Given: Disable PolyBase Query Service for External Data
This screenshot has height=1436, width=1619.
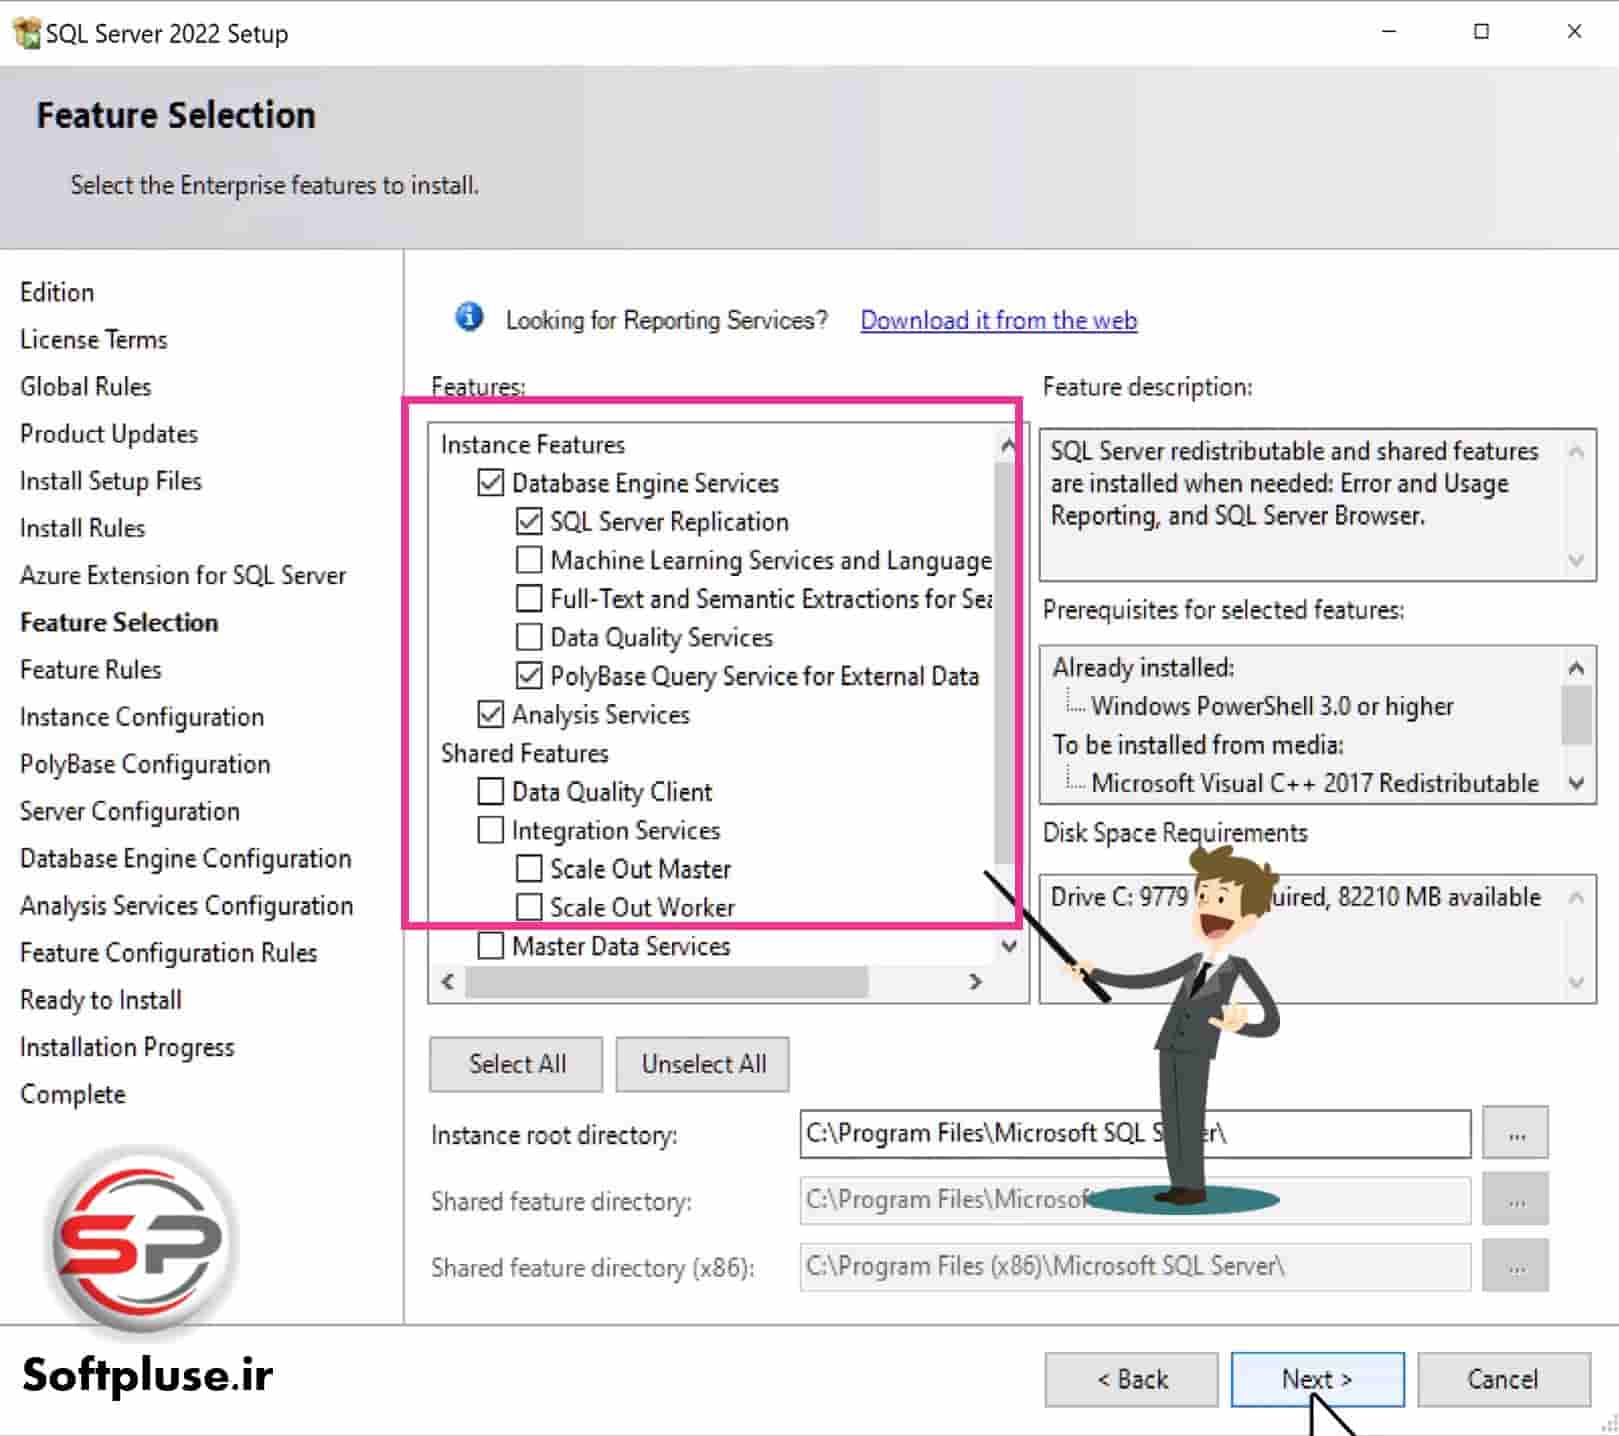Looking at the screenshot, I should click(x=529, y=676).
